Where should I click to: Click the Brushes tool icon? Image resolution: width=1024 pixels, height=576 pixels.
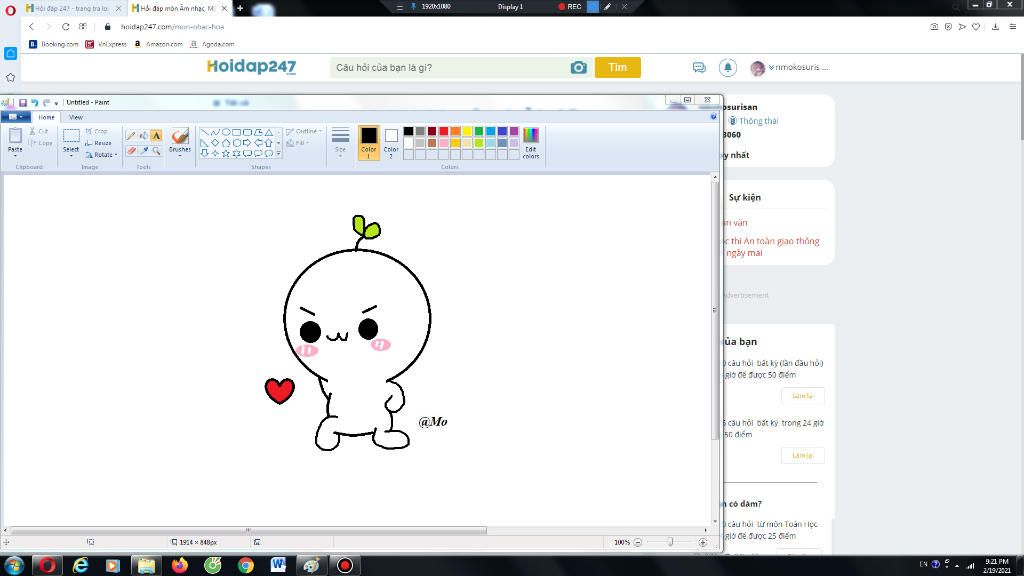[x=180, y=136]
